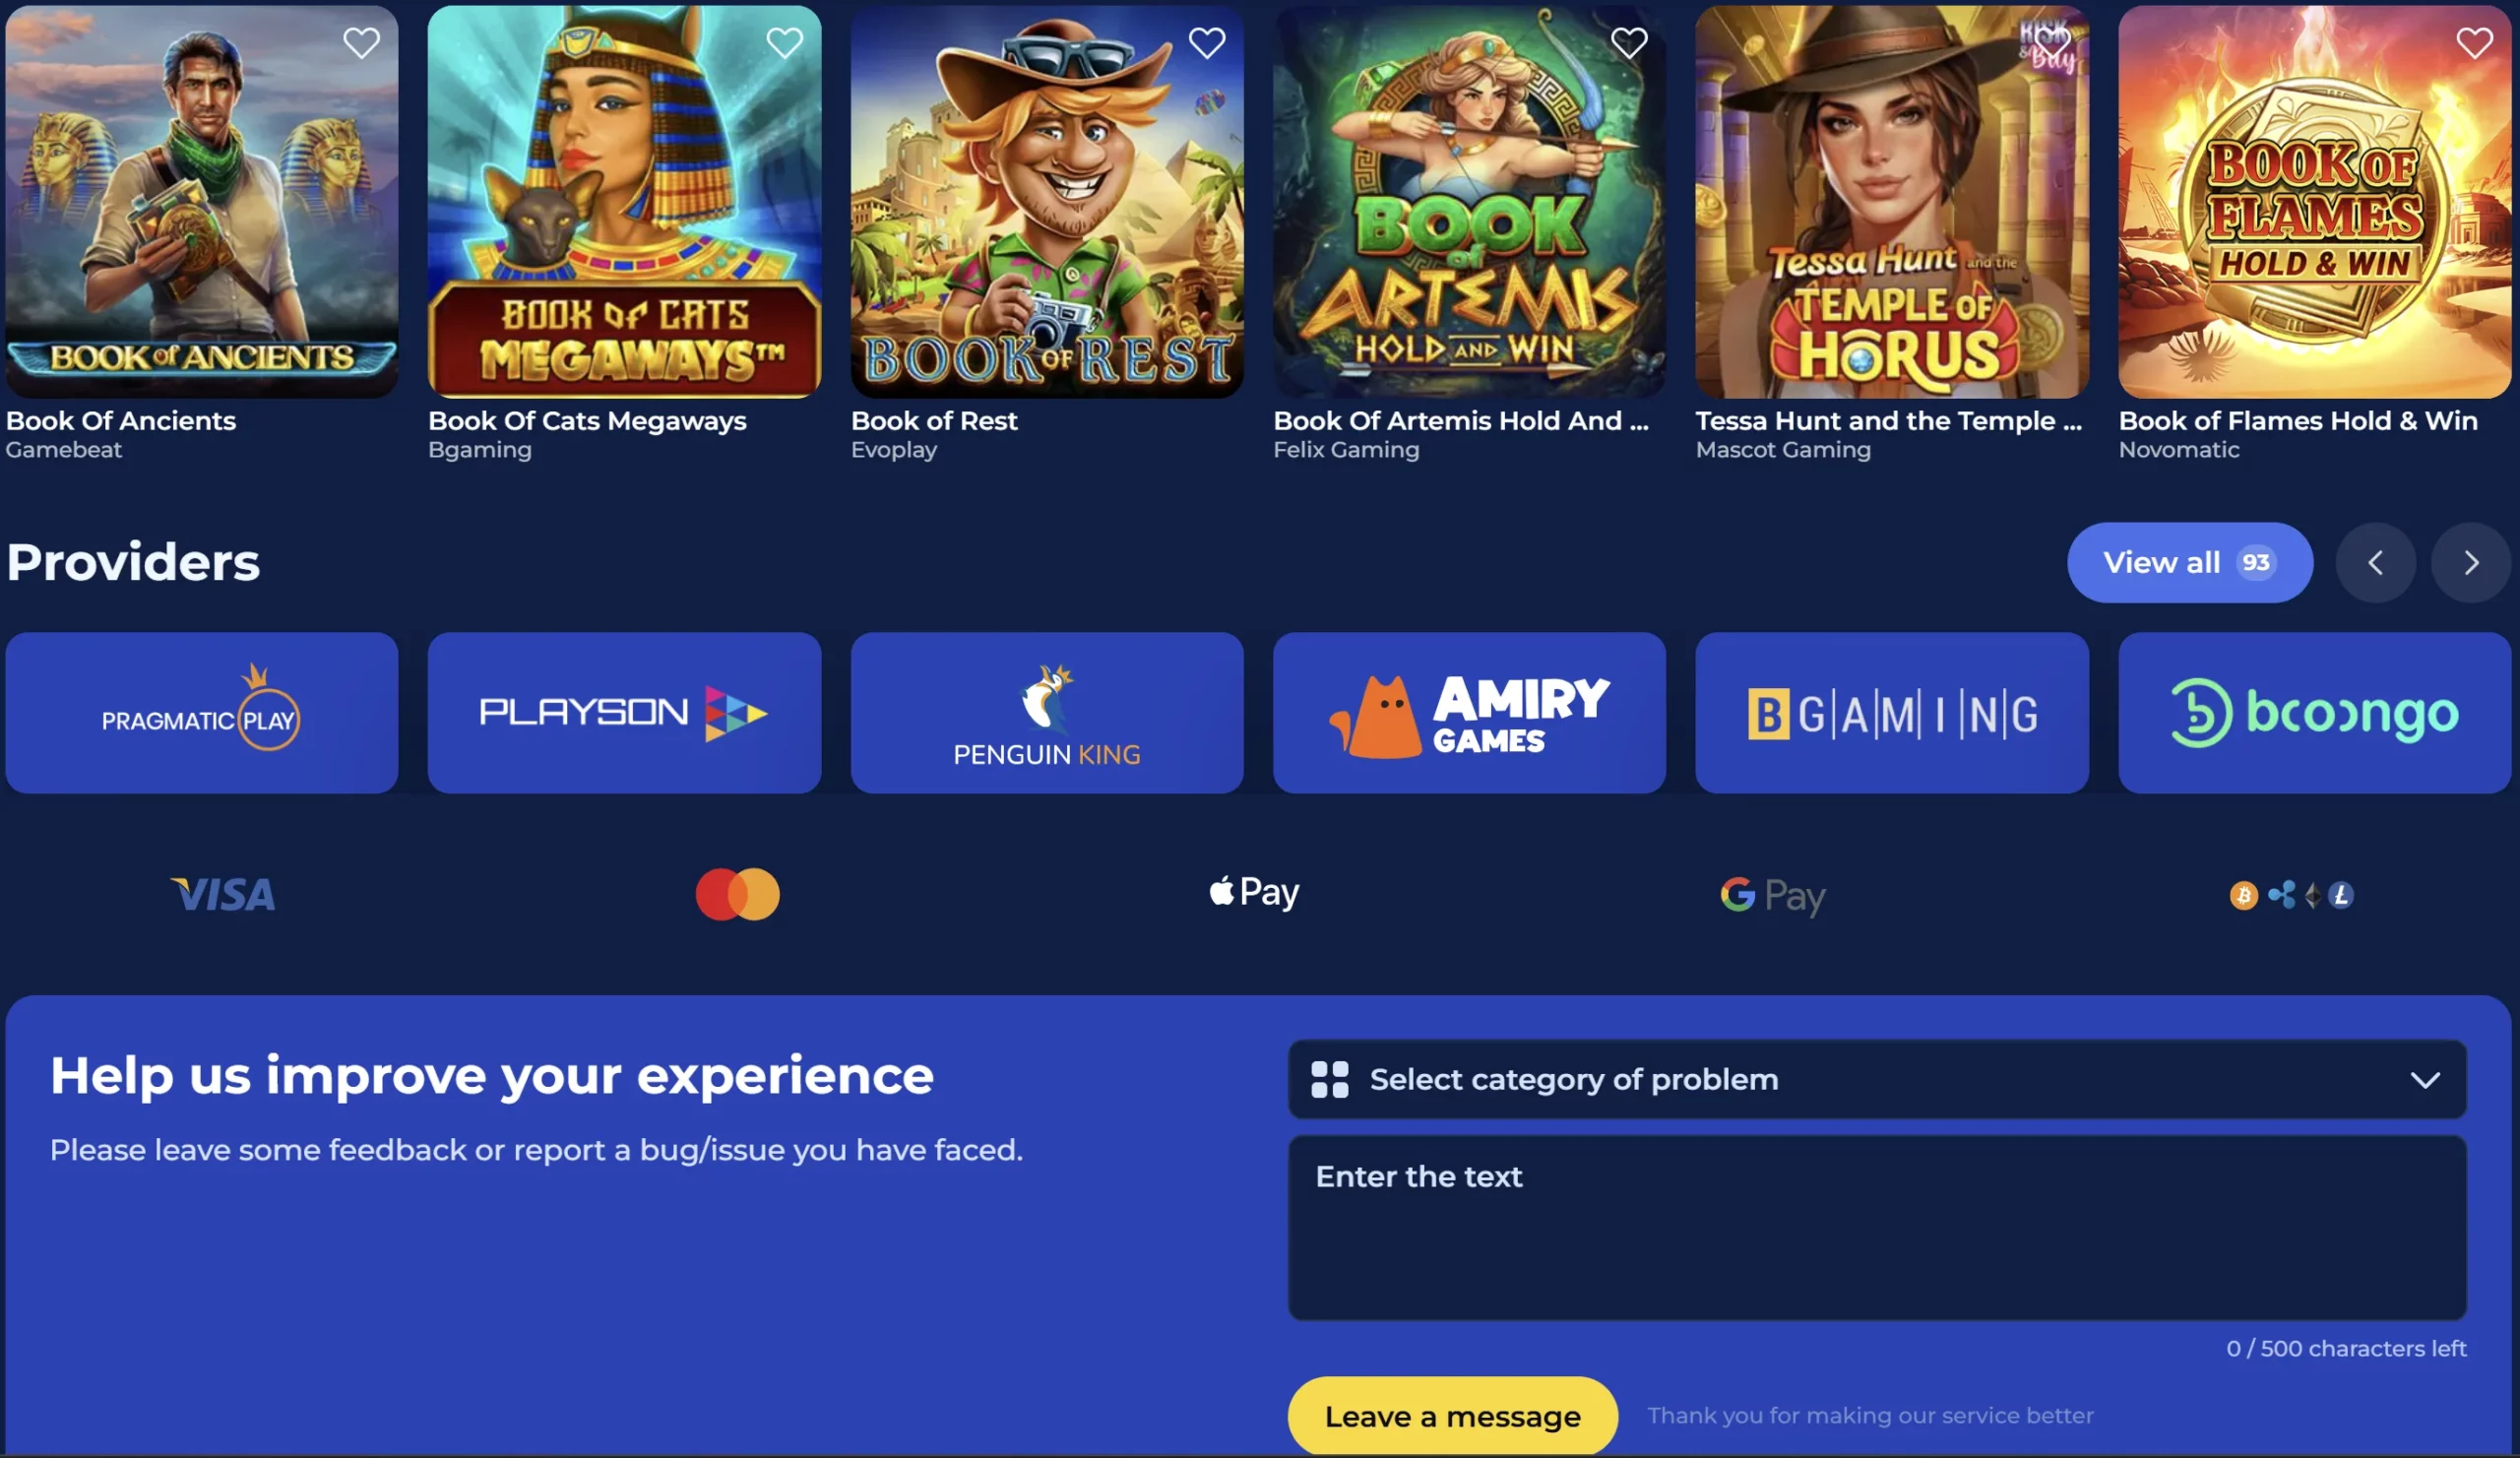Screen dimensions: 2520x1458
Task: Click the feedback text area
Action: (1877, 1228)
